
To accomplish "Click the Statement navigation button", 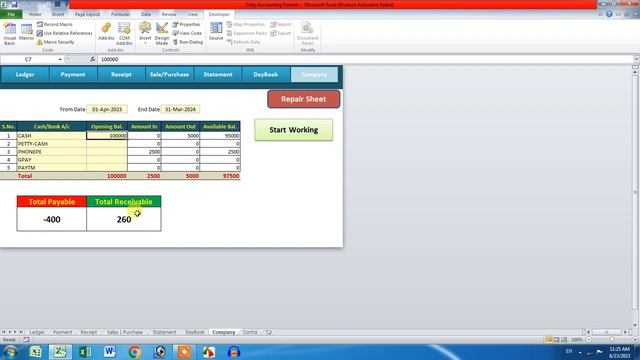I will pos(218,75).
